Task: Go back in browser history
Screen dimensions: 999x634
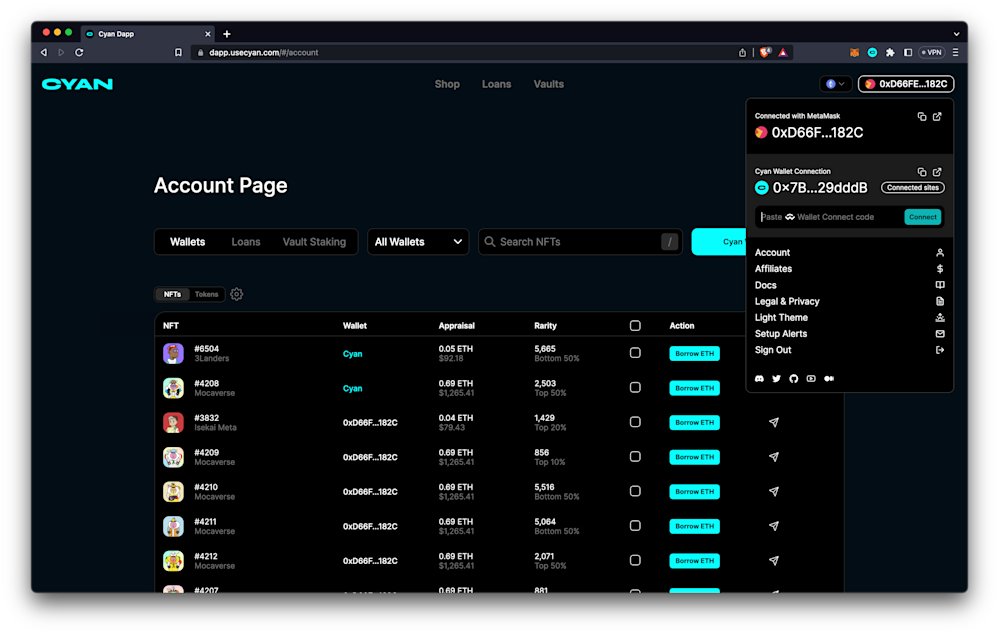Action: click(43, 52)
